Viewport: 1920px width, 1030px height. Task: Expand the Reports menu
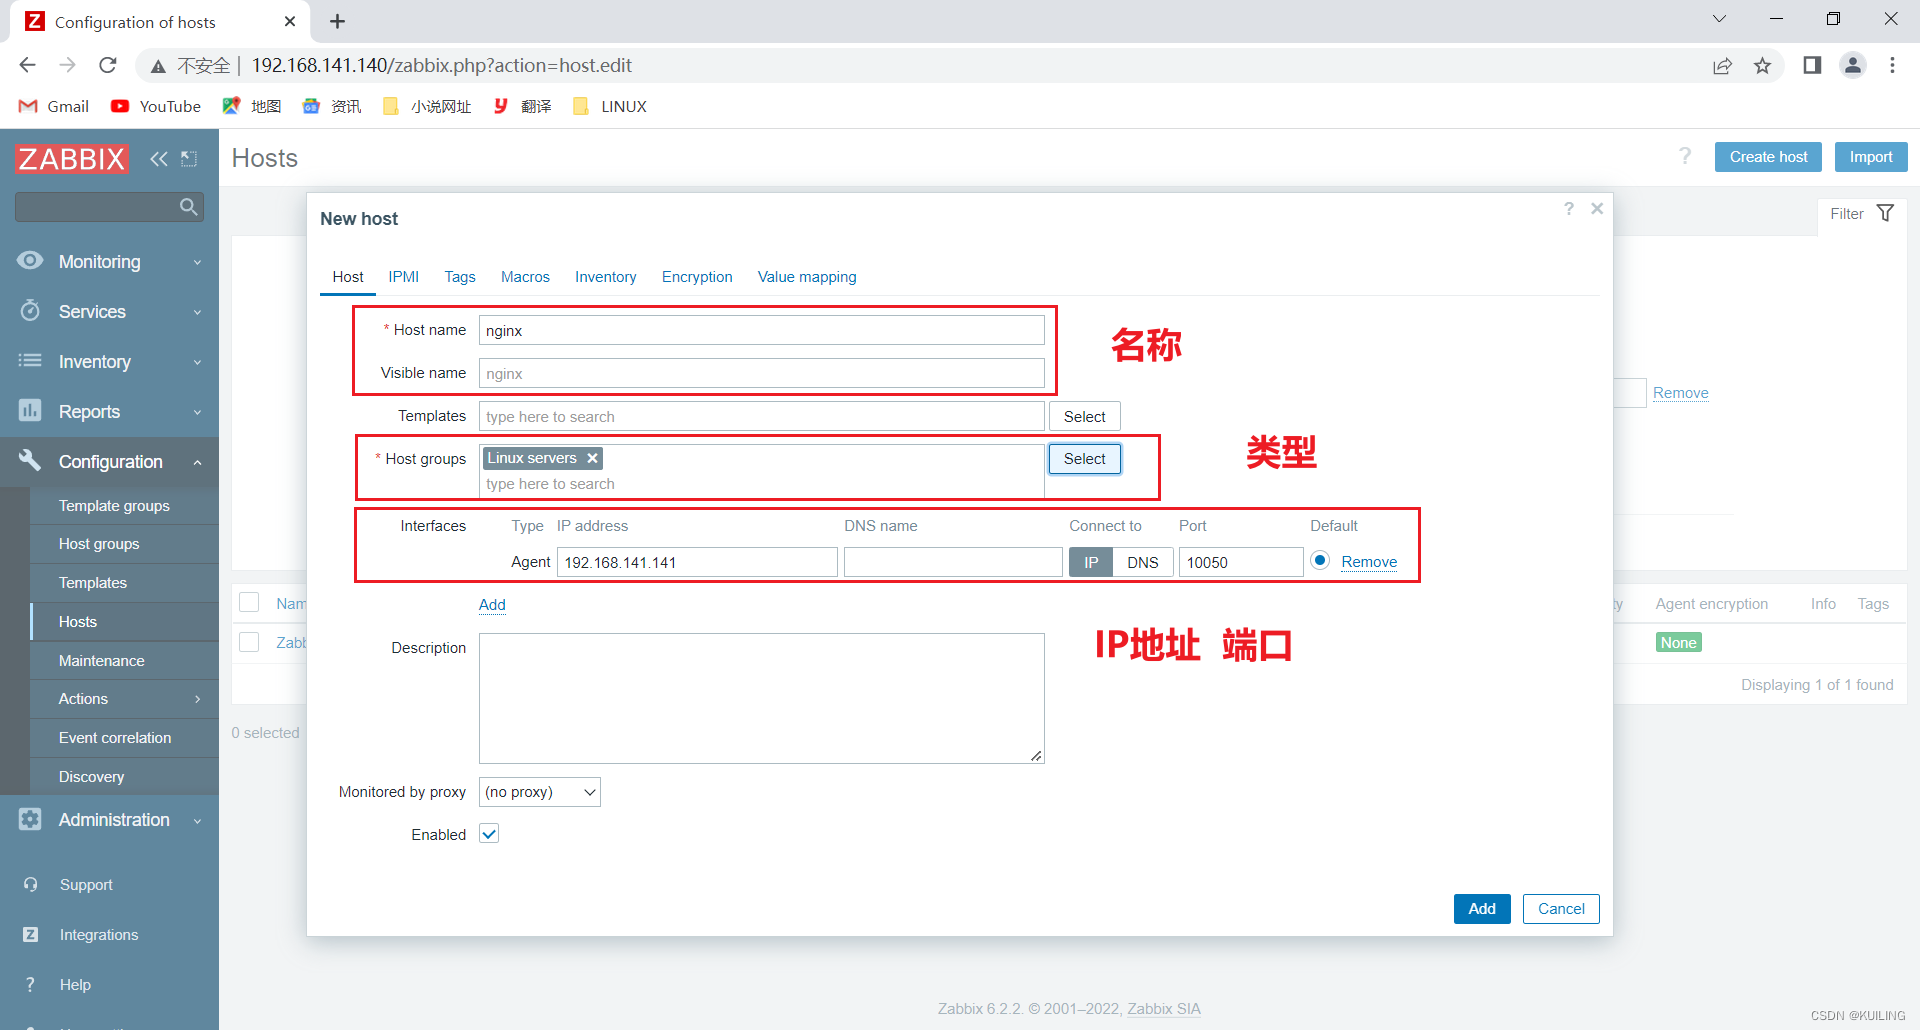197,412
